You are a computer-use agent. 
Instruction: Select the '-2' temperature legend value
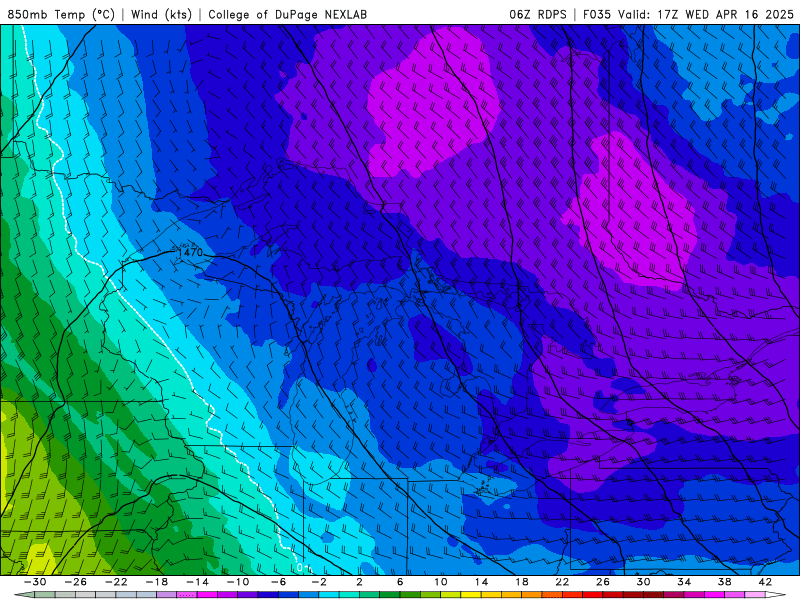(x=319, y=582)
